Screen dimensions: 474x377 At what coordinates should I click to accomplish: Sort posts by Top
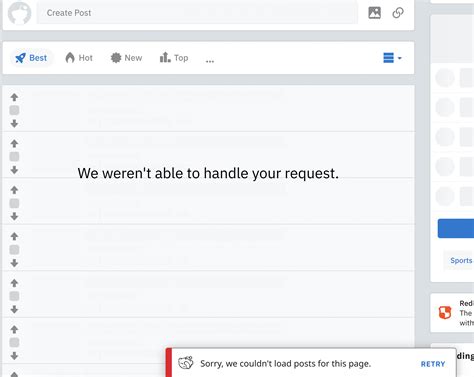[174, 58]
